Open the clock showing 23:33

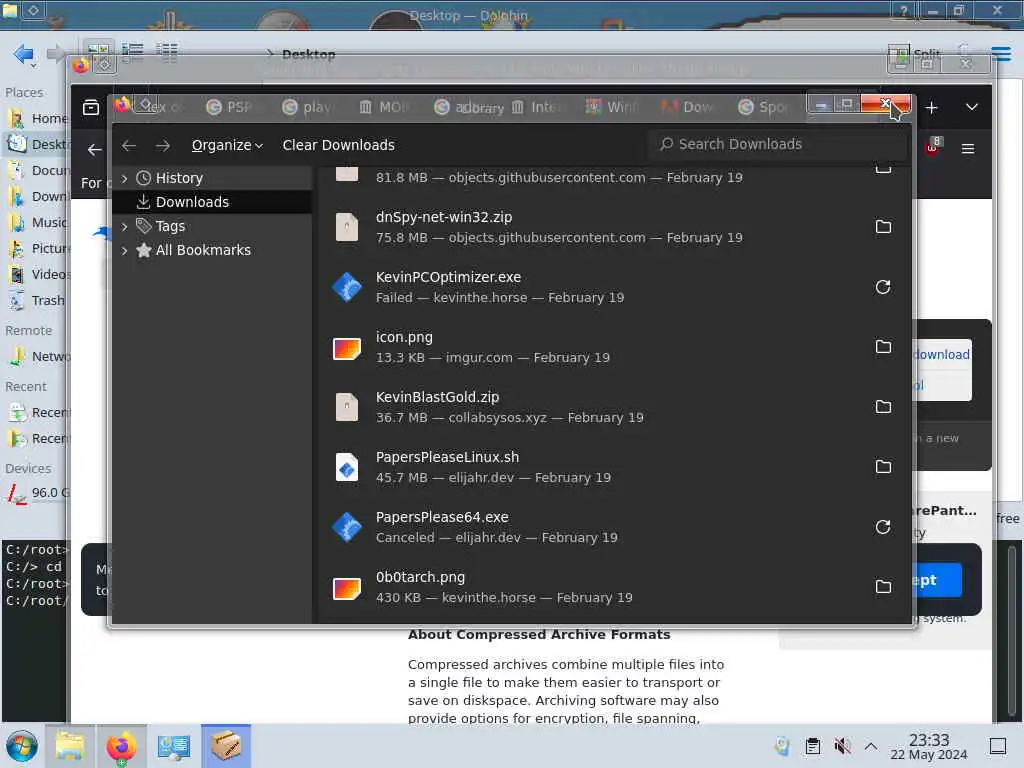point(929,746)
